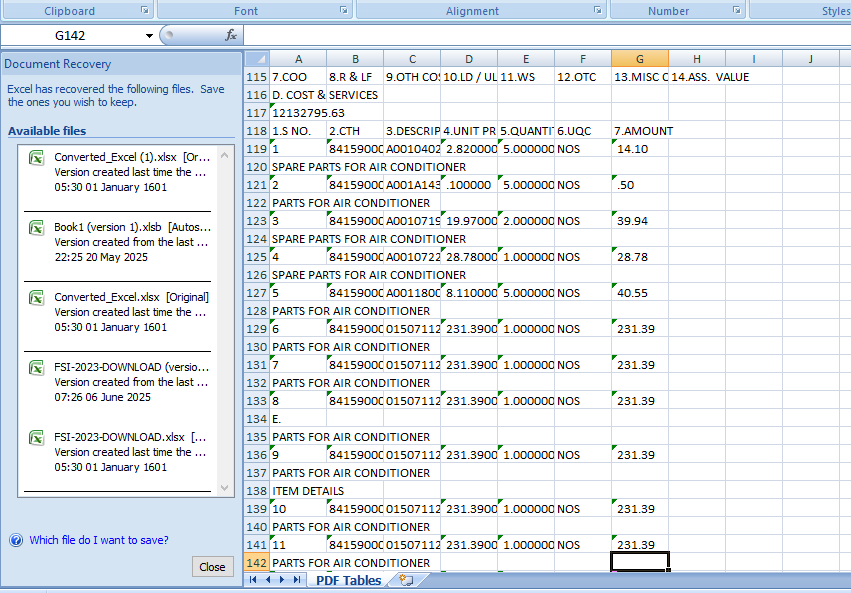Click the Insert Worksheet icon beside PDF Tables
The width and height of the screenshot is (851, 593).
[404, 580]
